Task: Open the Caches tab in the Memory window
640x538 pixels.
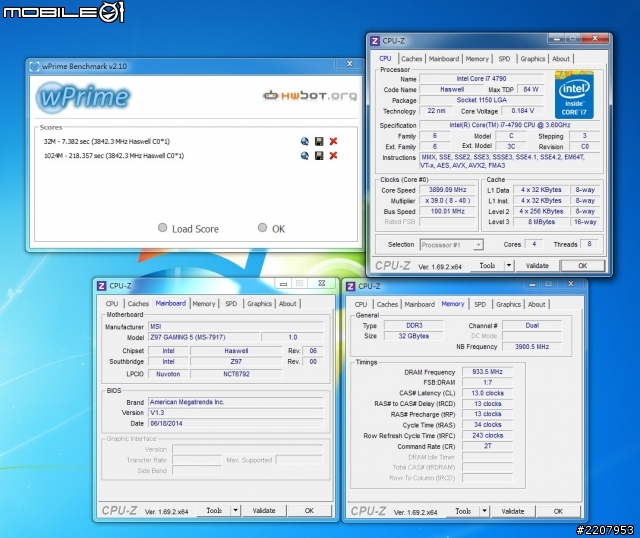Action: point(387,305)
